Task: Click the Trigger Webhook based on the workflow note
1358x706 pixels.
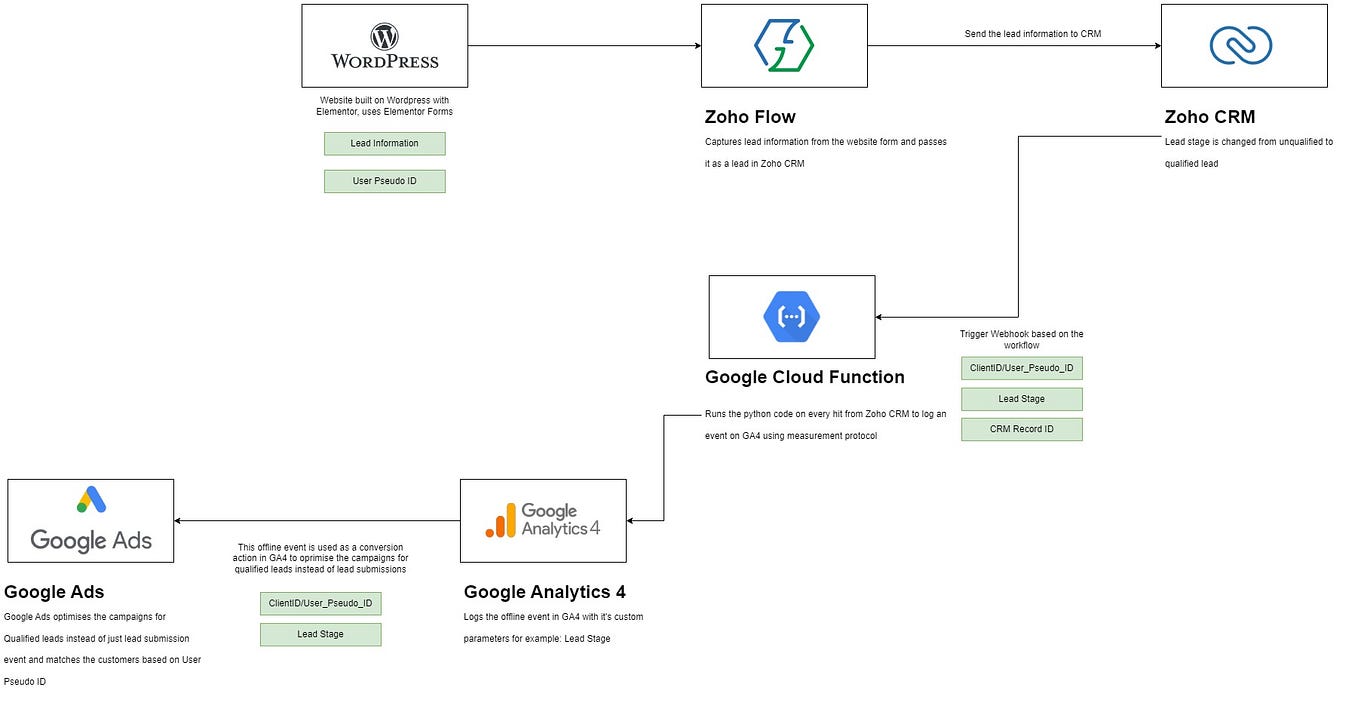Action: point(1021,339)
